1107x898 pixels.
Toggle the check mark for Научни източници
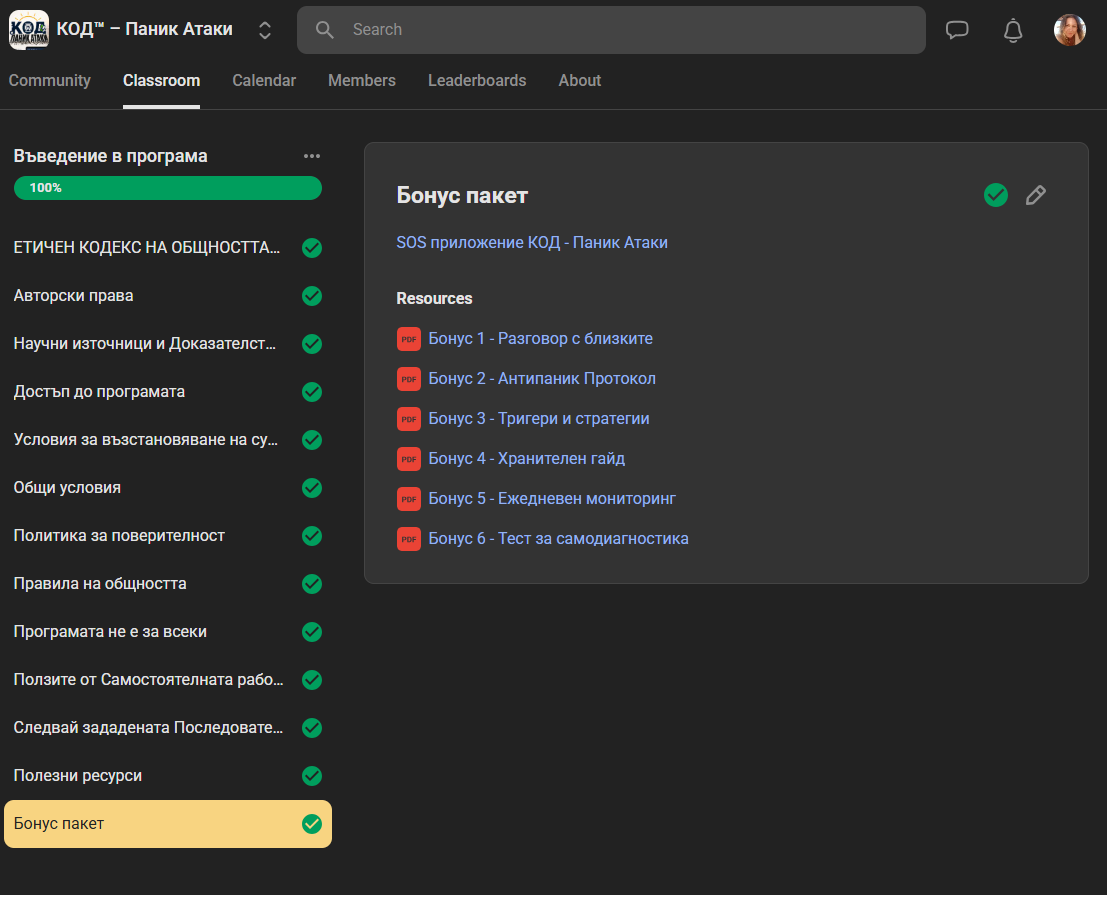312,344
